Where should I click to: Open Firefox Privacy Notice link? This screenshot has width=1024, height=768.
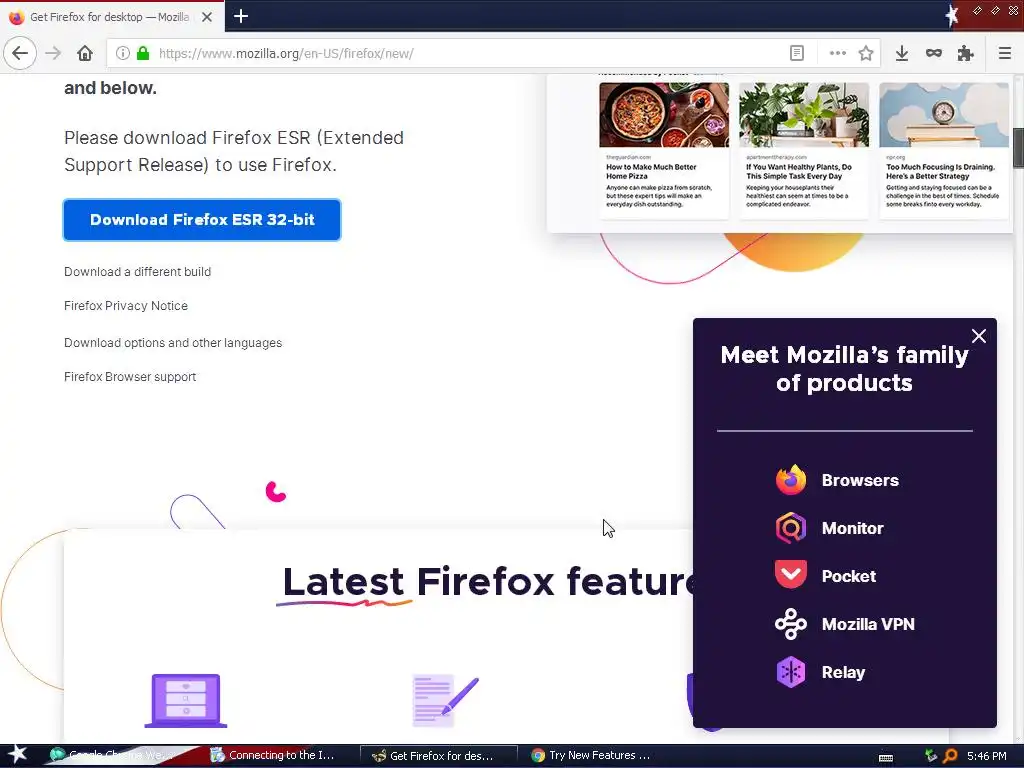tap(125, 306)
